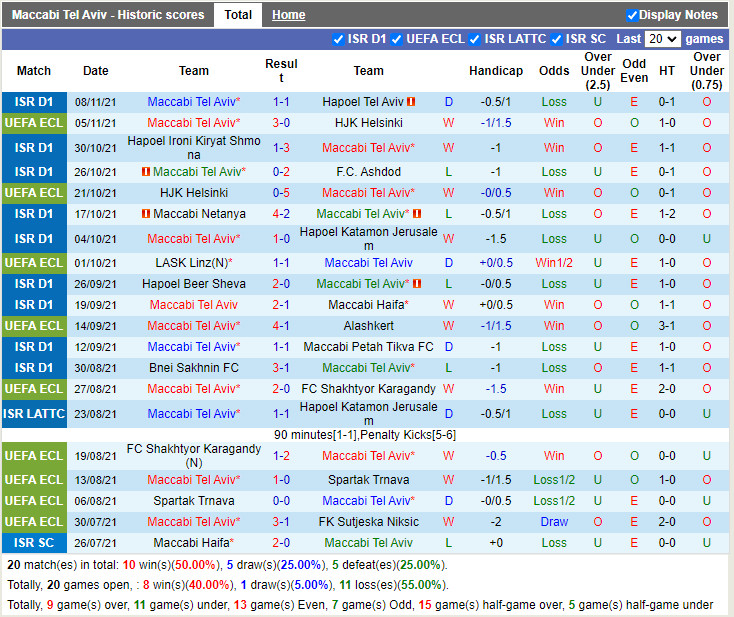Toggle the ISR SC filter checkbox

coord(556,39)
